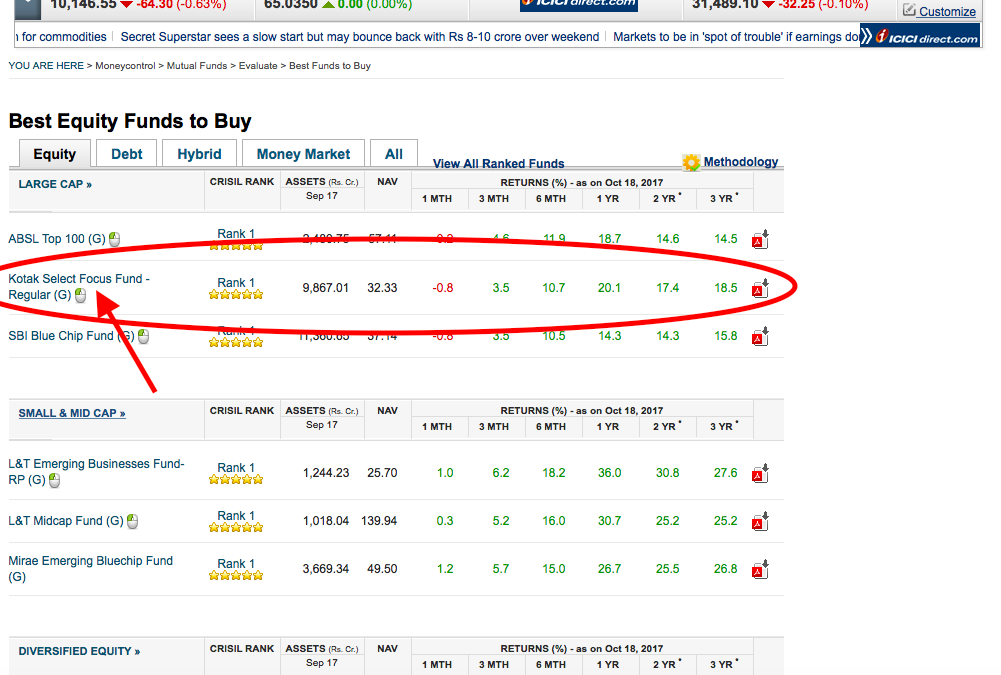
Task: Click star rating for L&T Emerging Businesses Fund
Action: pyautogui.click(x=236, y=480)
